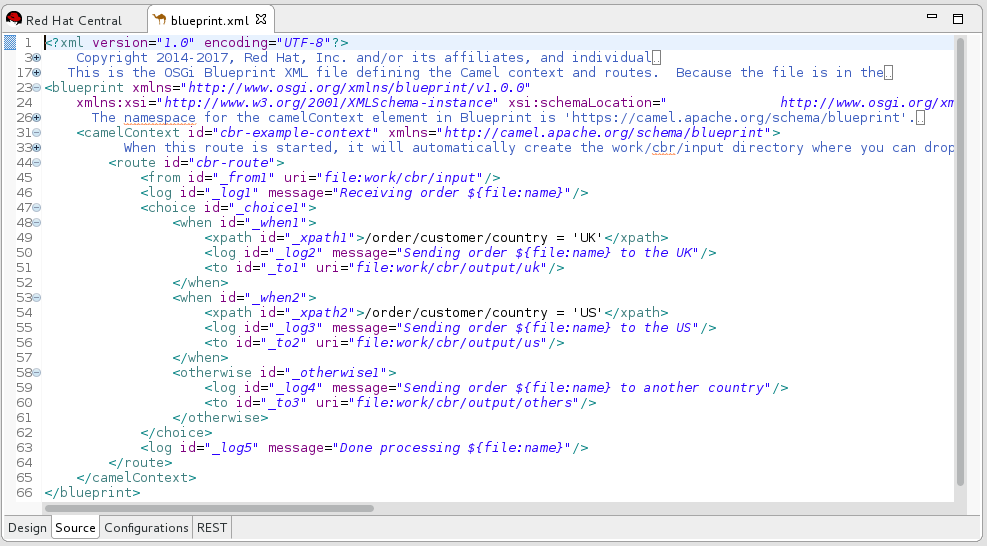
Task: Collapse the route element at line 44
Action: (37, 163)
